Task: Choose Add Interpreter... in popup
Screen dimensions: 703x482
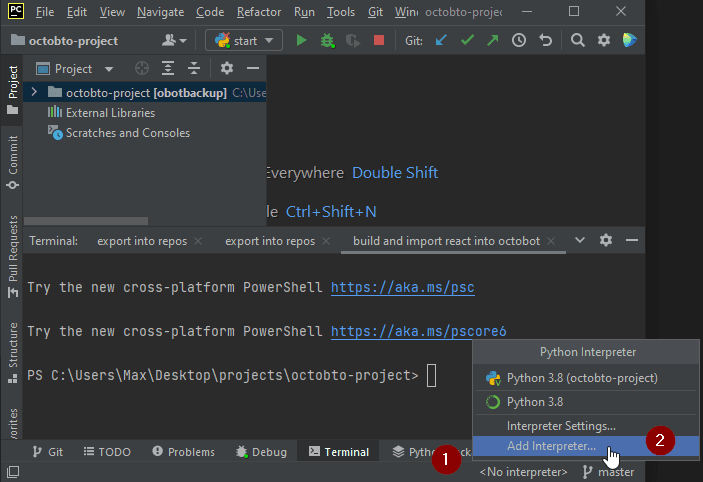Action: coord(586,446)
